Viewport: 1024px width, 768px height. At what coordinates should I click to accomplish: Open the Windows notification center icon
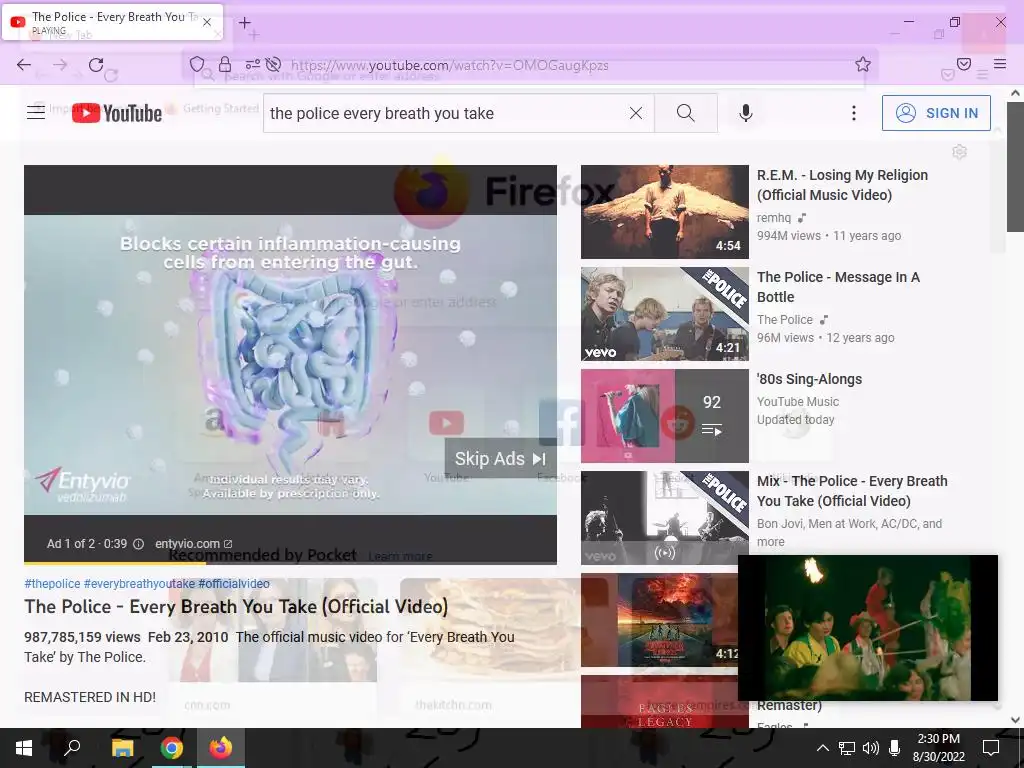coord(991,748)
